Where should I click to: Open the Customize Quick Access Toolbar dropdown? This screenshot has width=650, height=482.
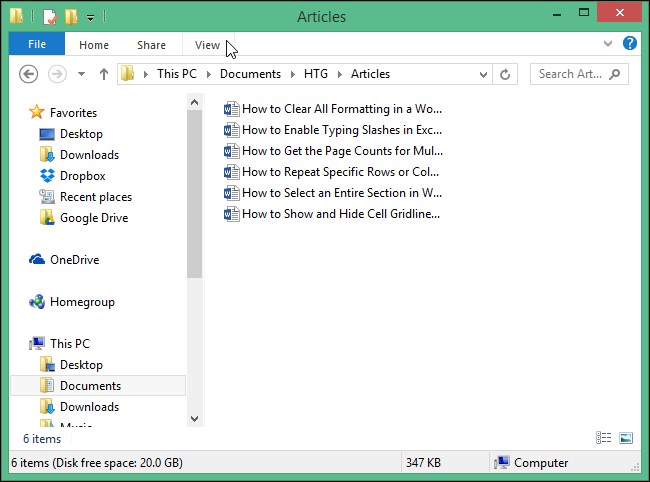click(90, 17)
